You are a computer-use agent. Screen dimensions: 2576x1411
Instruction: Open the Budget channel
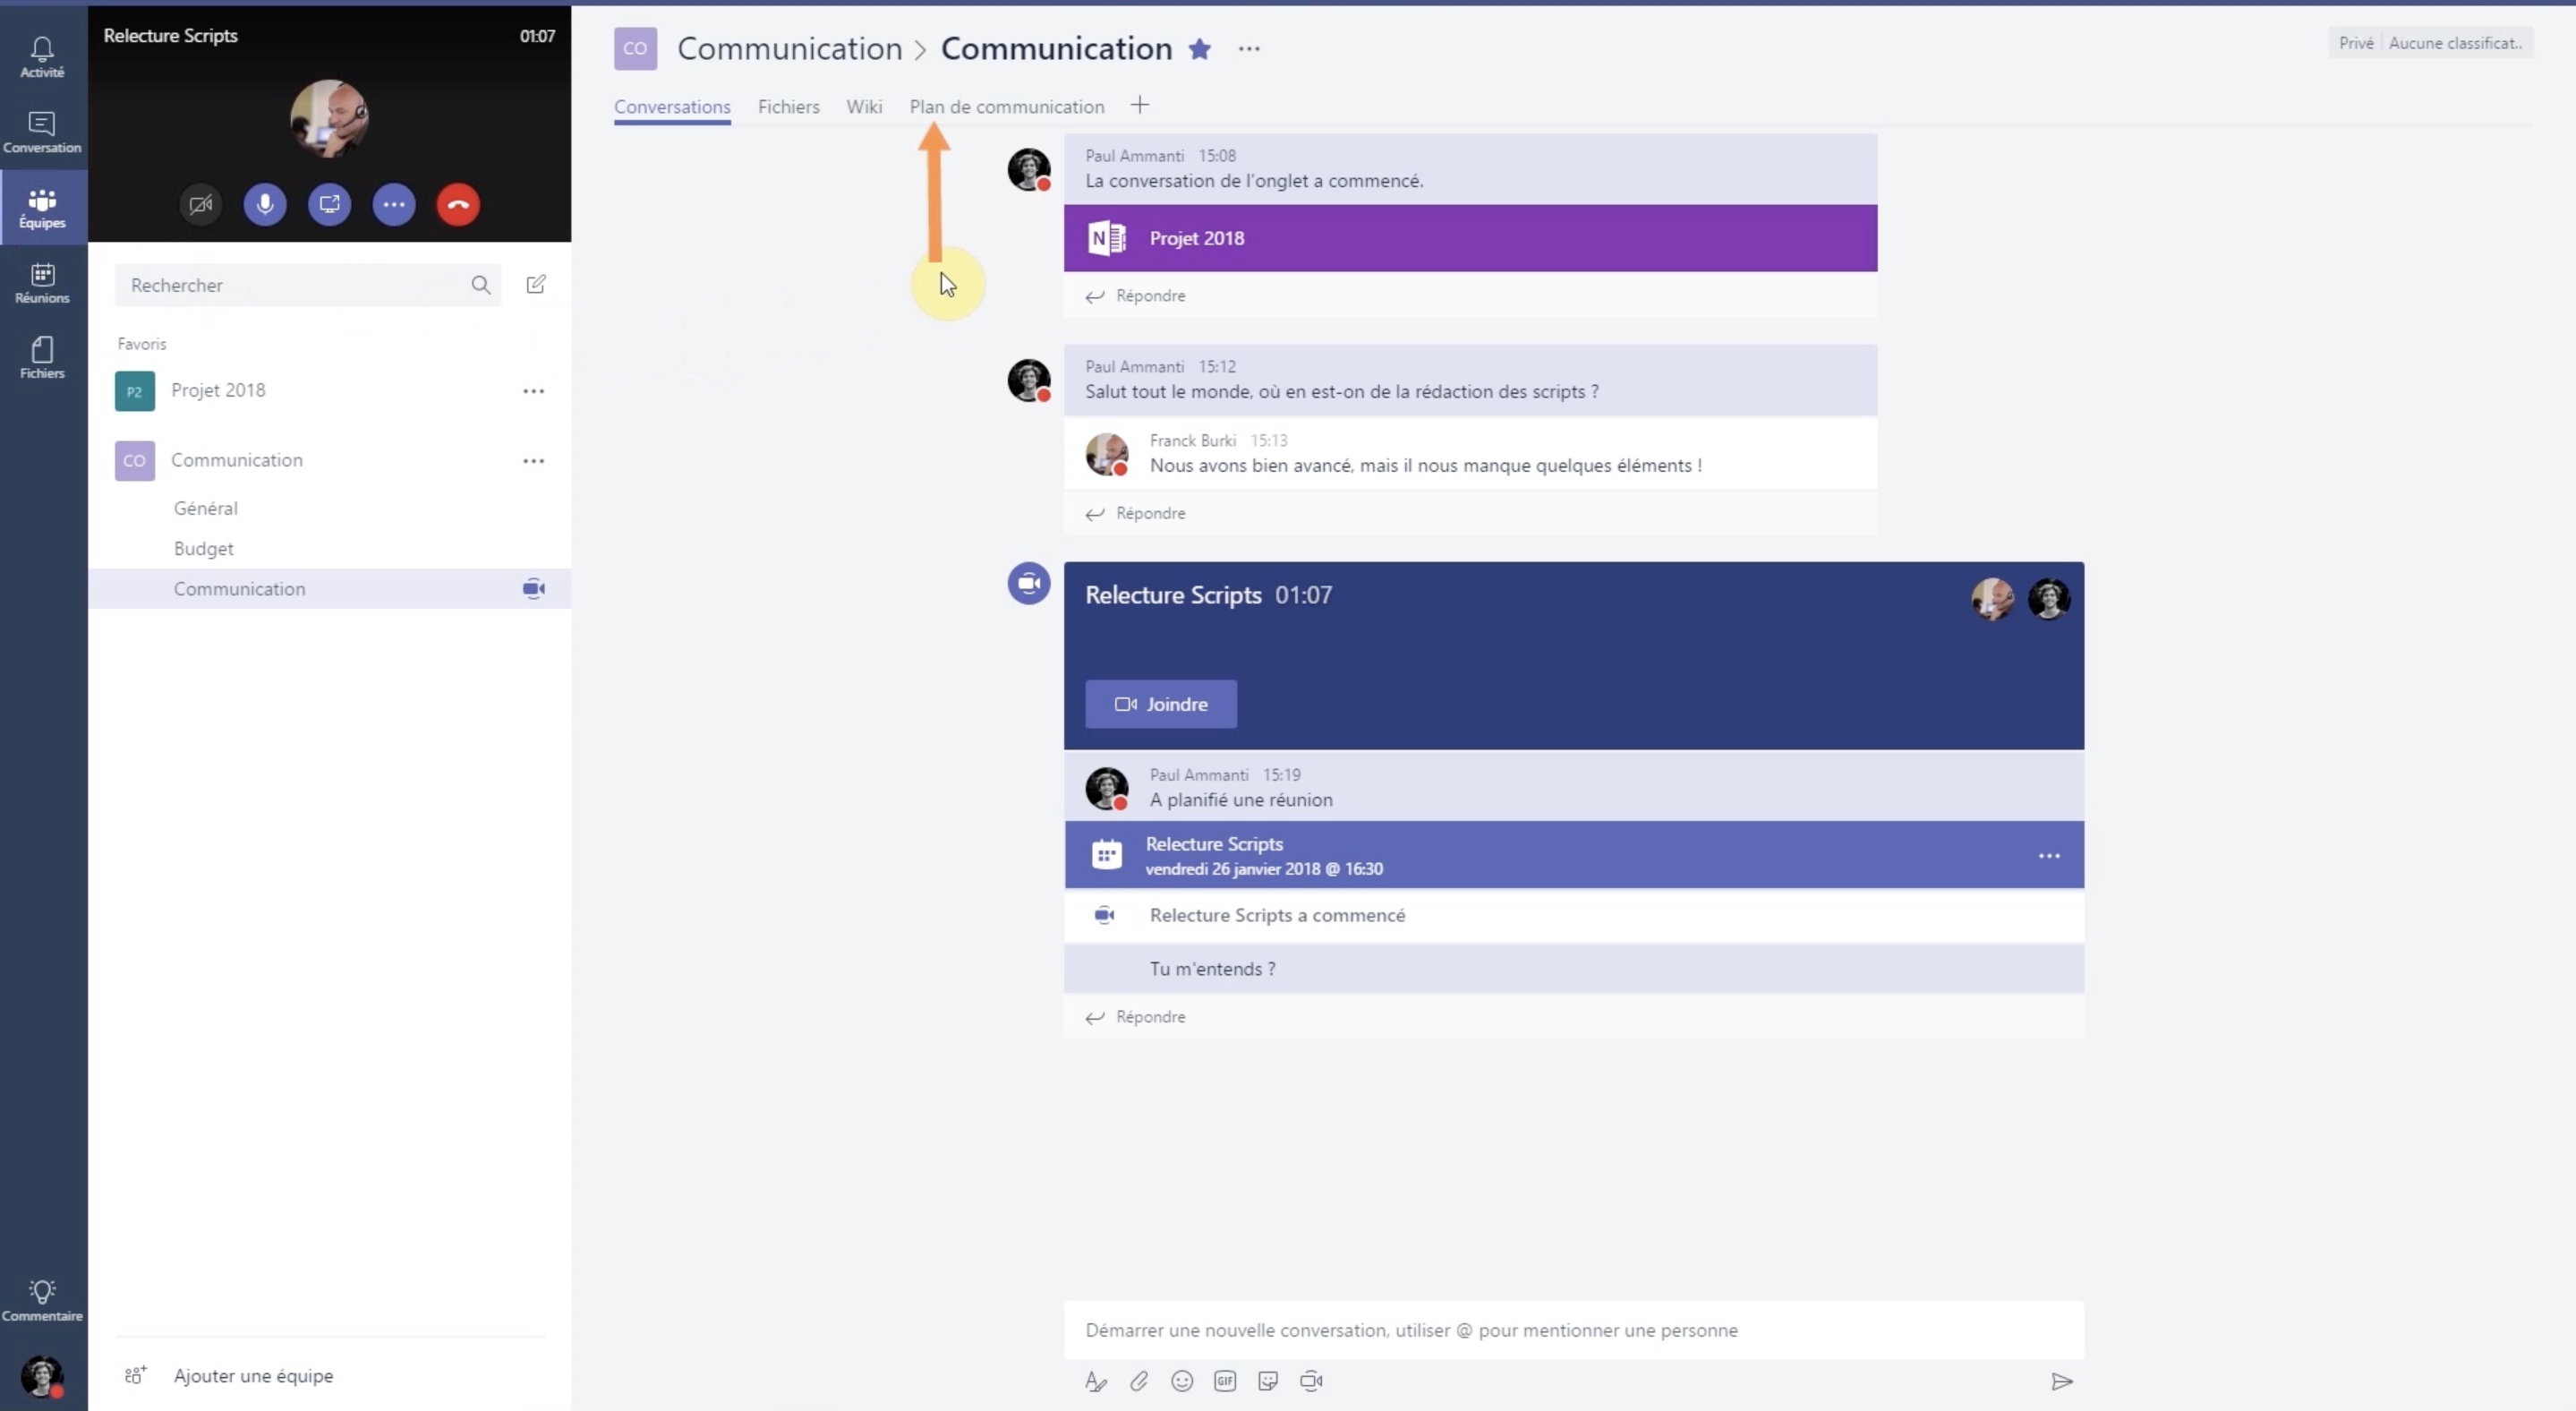pyautogui.click(x=204, y=548)
